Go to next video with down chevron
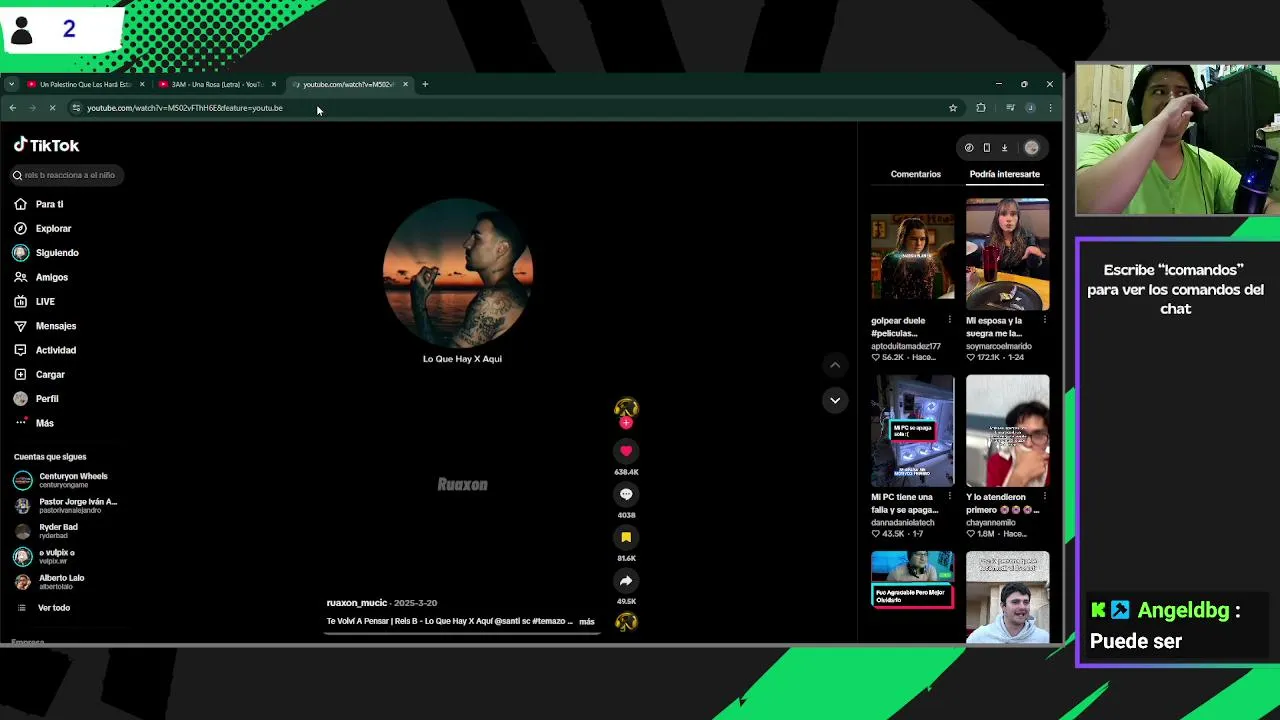Screen dimensions: 1280x720 (835, 400)
